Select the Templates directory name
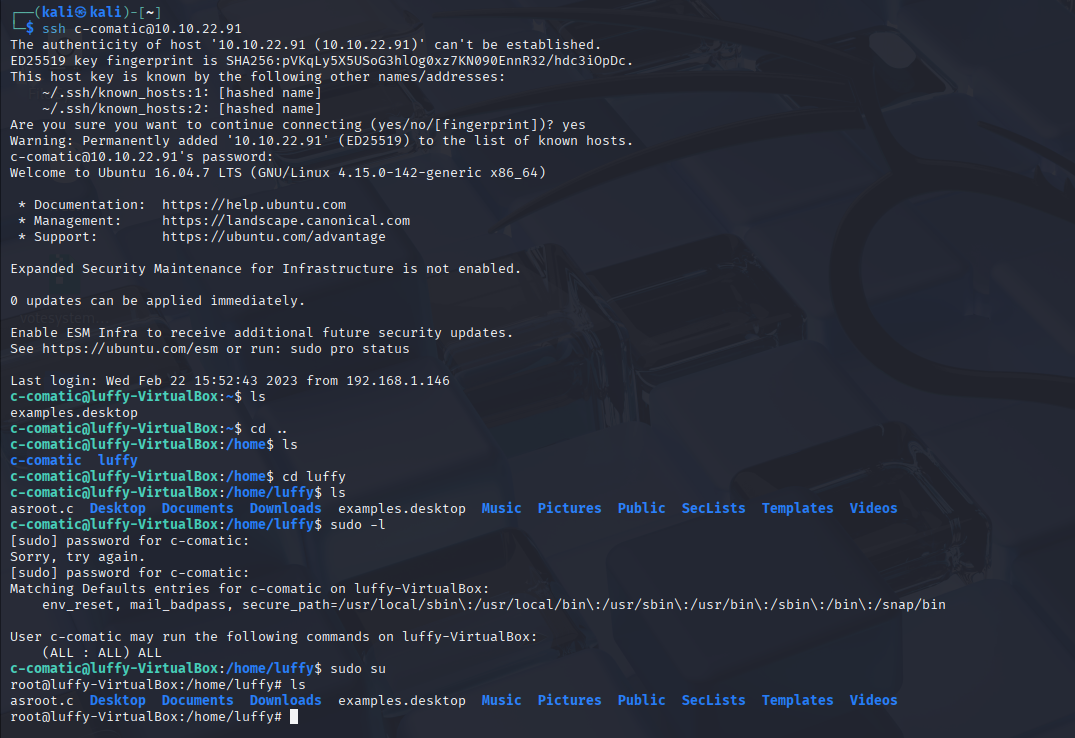1075x738 pixels. (x=797, y=507)
